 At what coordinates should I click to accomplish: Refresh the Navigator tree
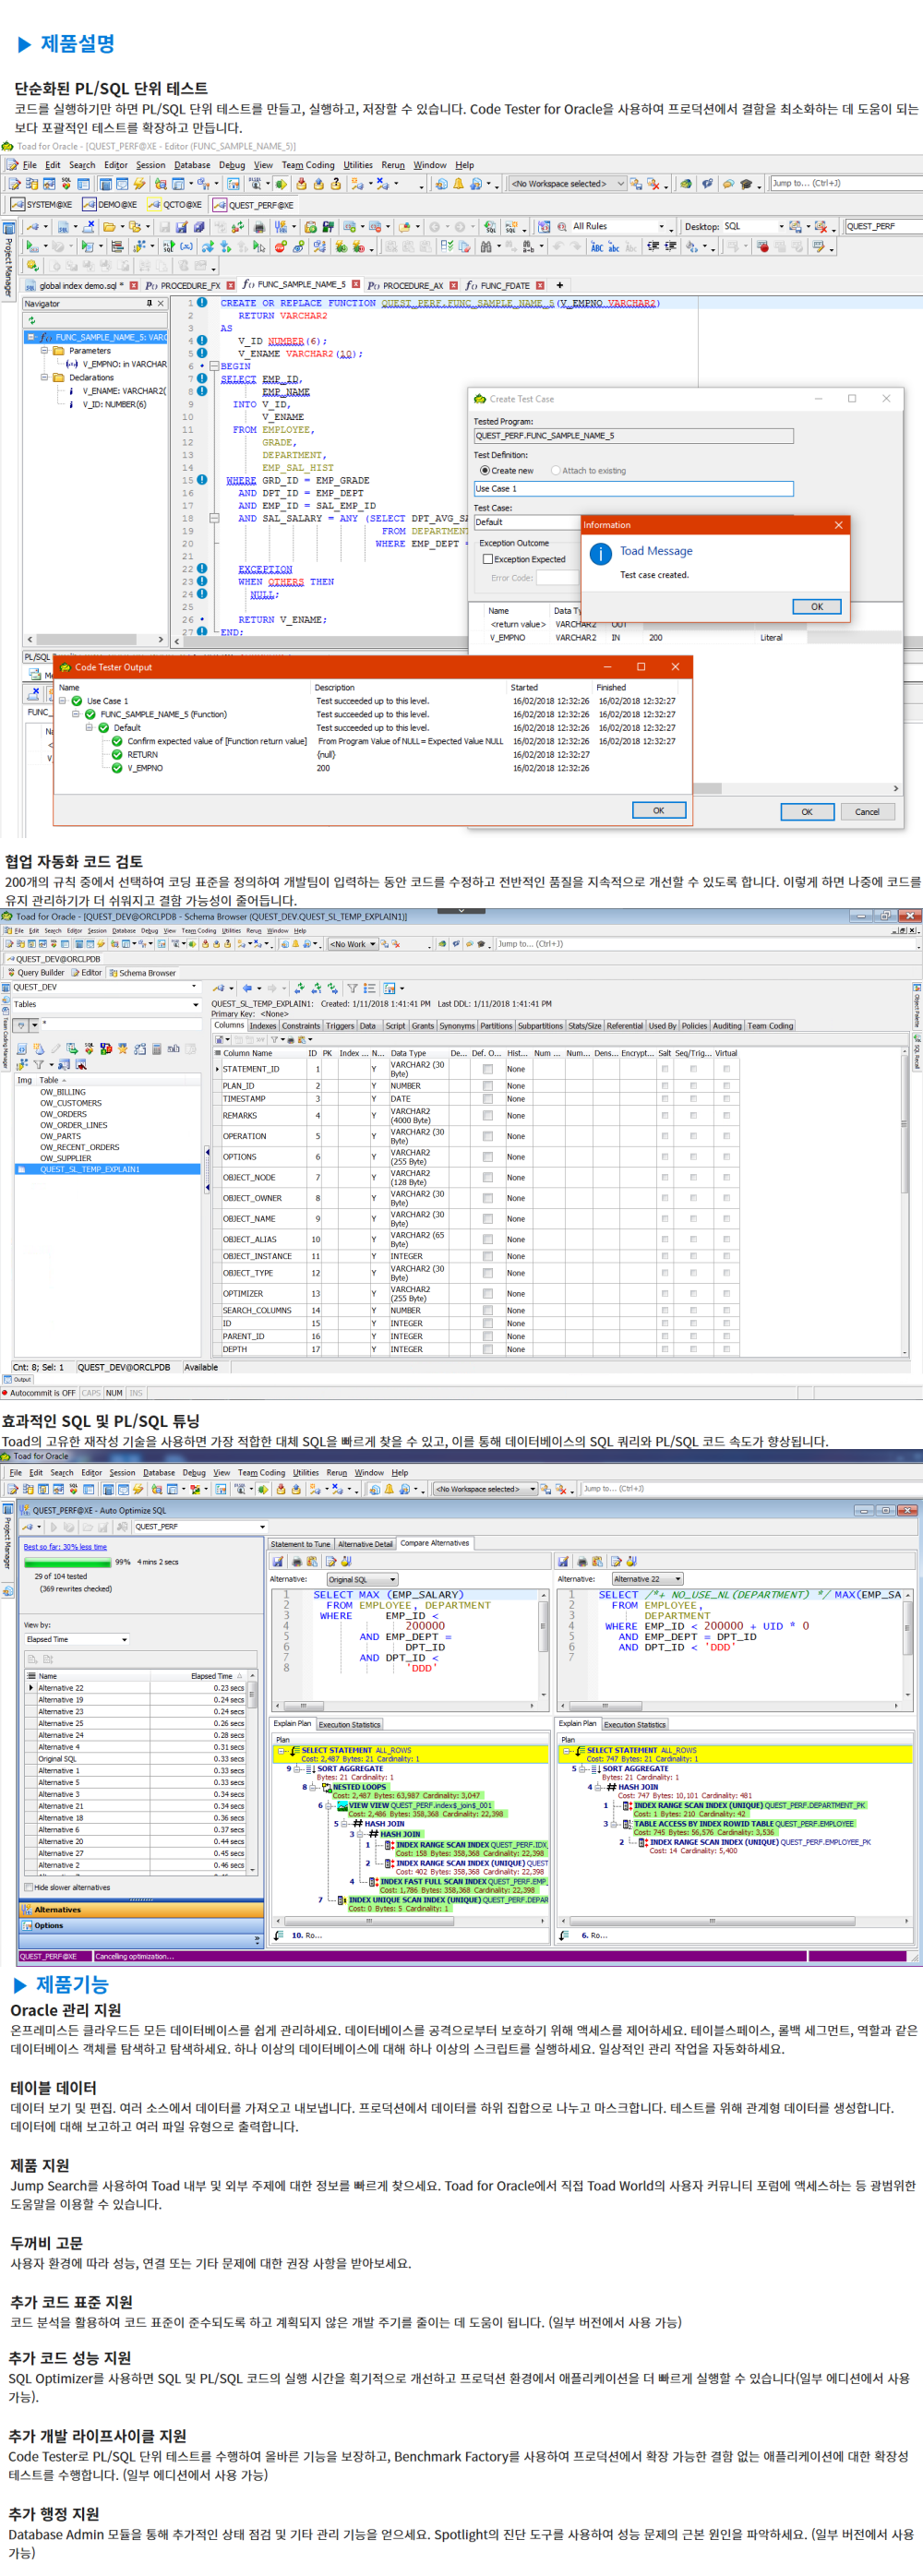click(32, 321)
